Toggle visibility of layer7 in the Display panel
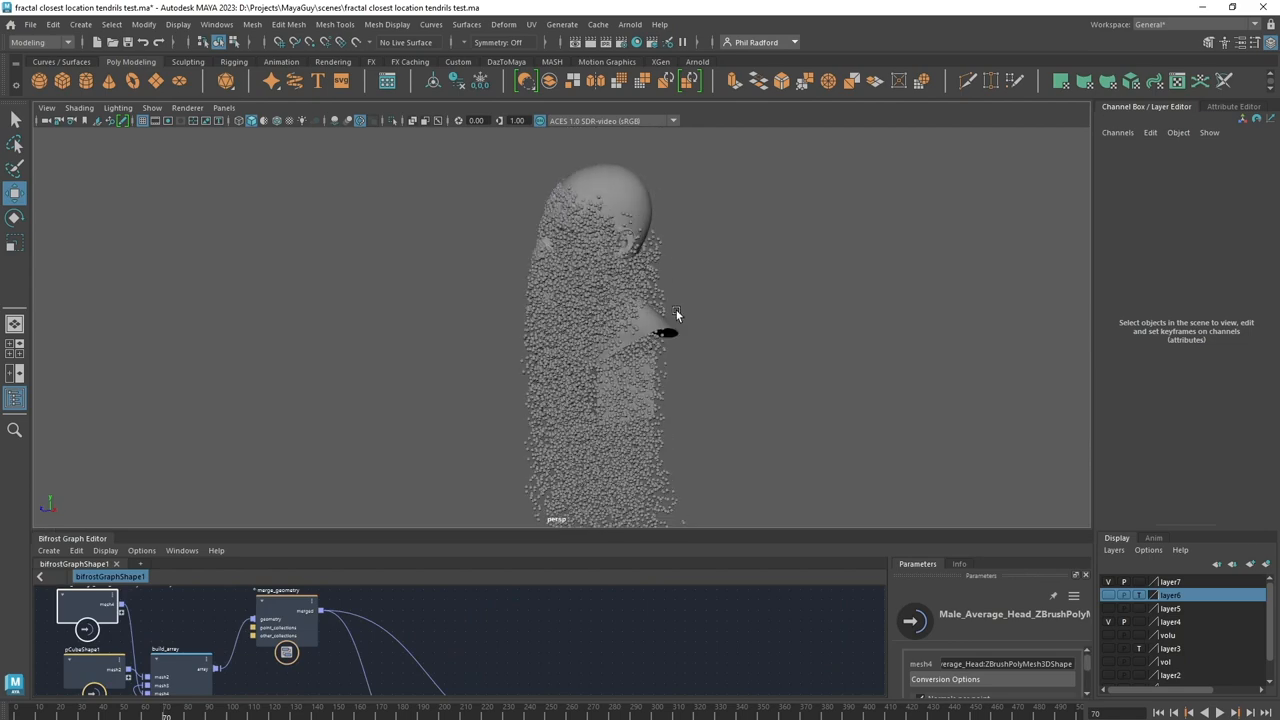This screenshot has width=1280, height=720. coord(1108,582)
